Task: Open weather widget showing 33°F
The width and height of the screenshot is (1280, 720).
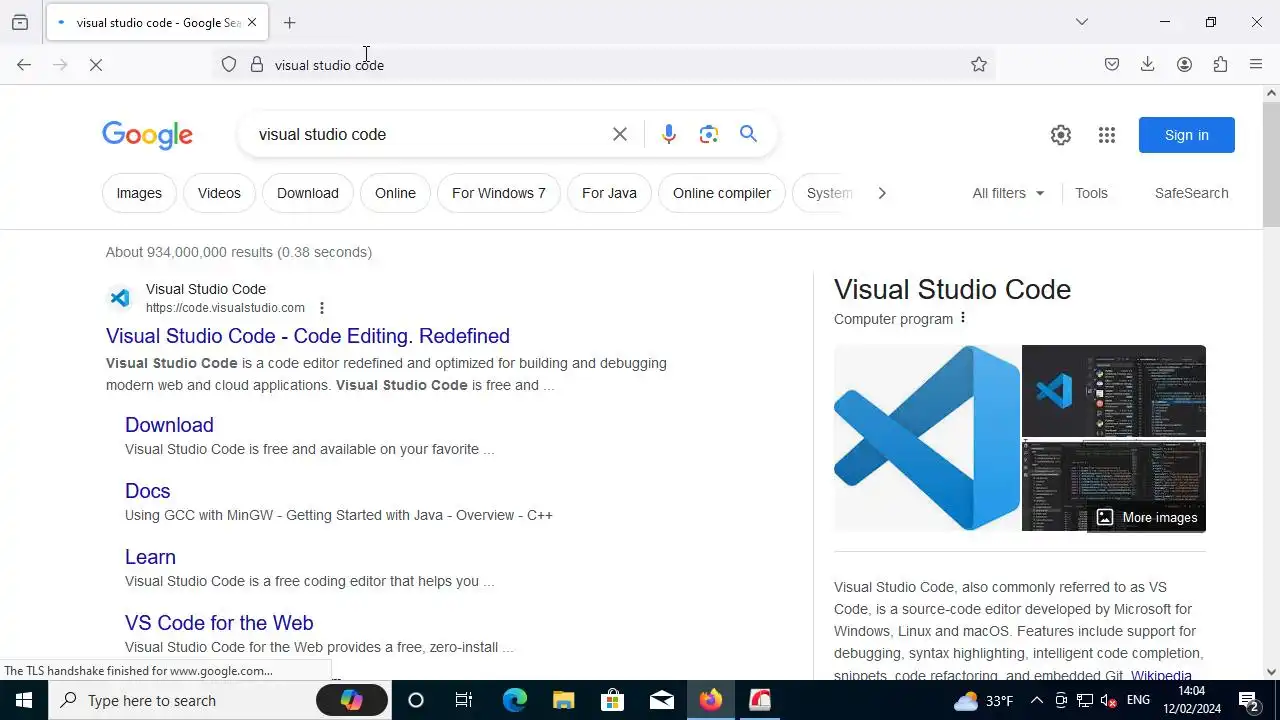Action: [x=984, y=700]
